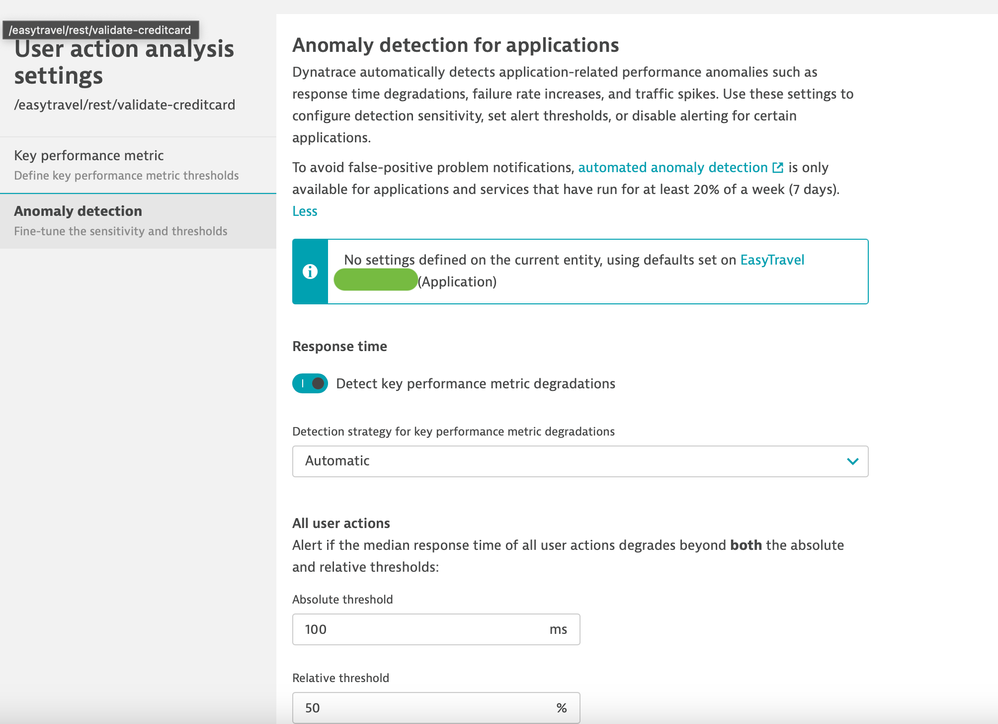This screenshot has width=998, height=724.
Task: Click the info icon in the notice banner
Action: point(310,271)
